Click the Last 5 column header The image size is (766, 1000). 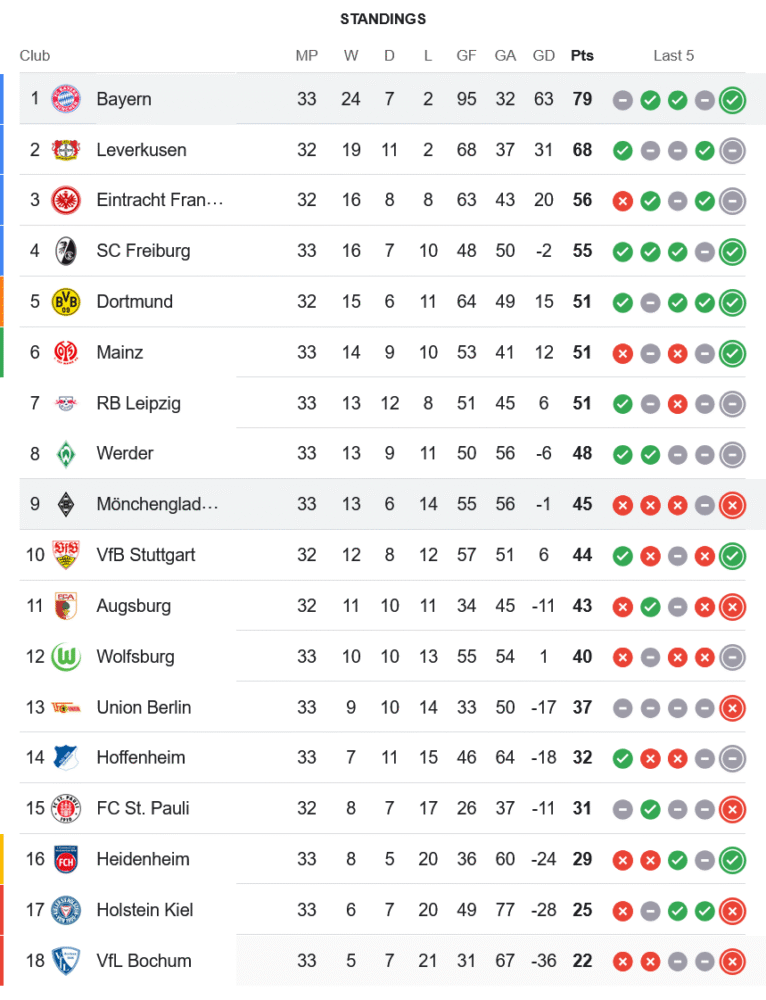pyautogui.click(x=674, y=56)
